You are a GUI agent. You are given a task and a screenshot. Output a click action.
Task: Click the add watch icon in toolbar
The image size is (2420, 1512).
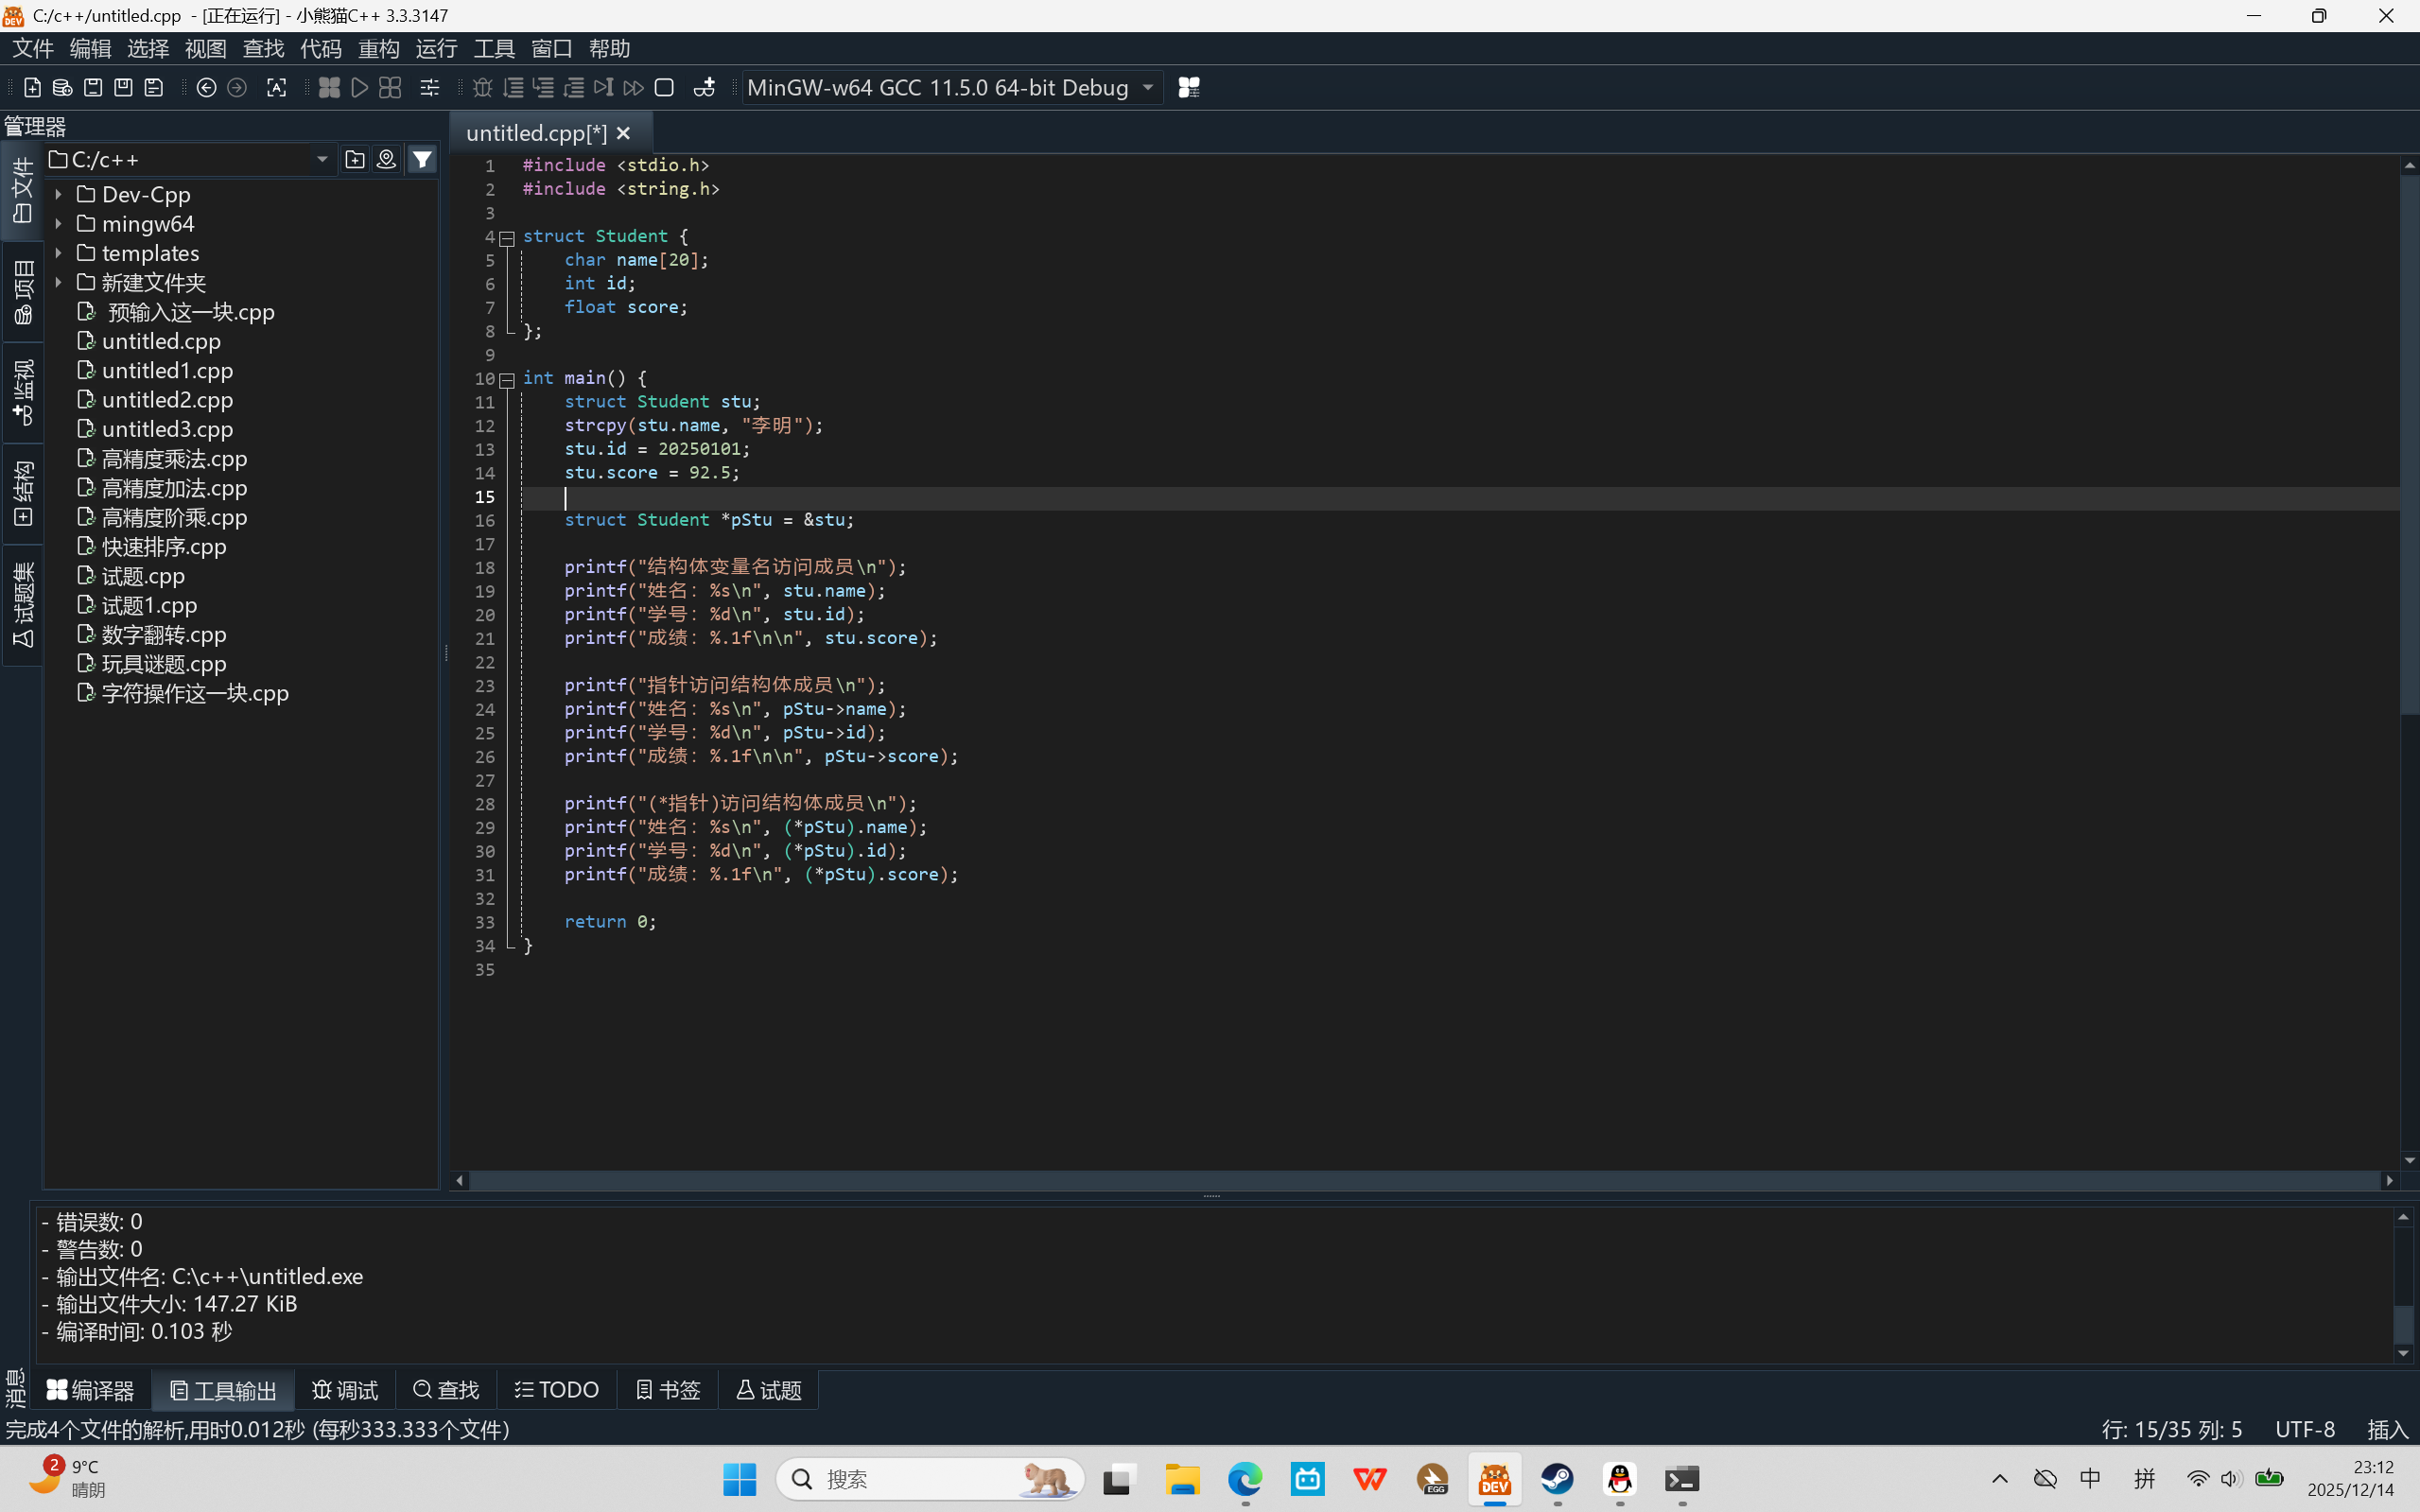tap(704, 88)
